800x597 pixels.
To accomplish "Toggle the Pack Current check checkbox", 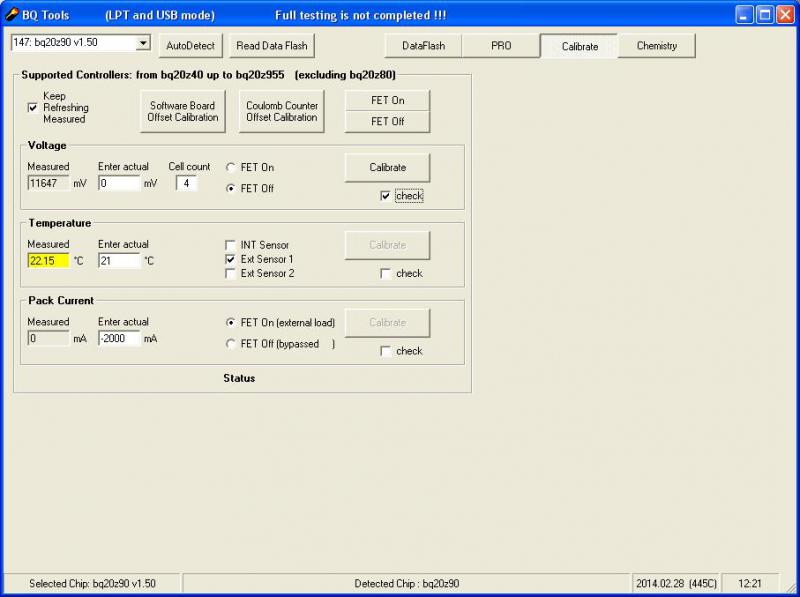I will (x=386, y=351).
